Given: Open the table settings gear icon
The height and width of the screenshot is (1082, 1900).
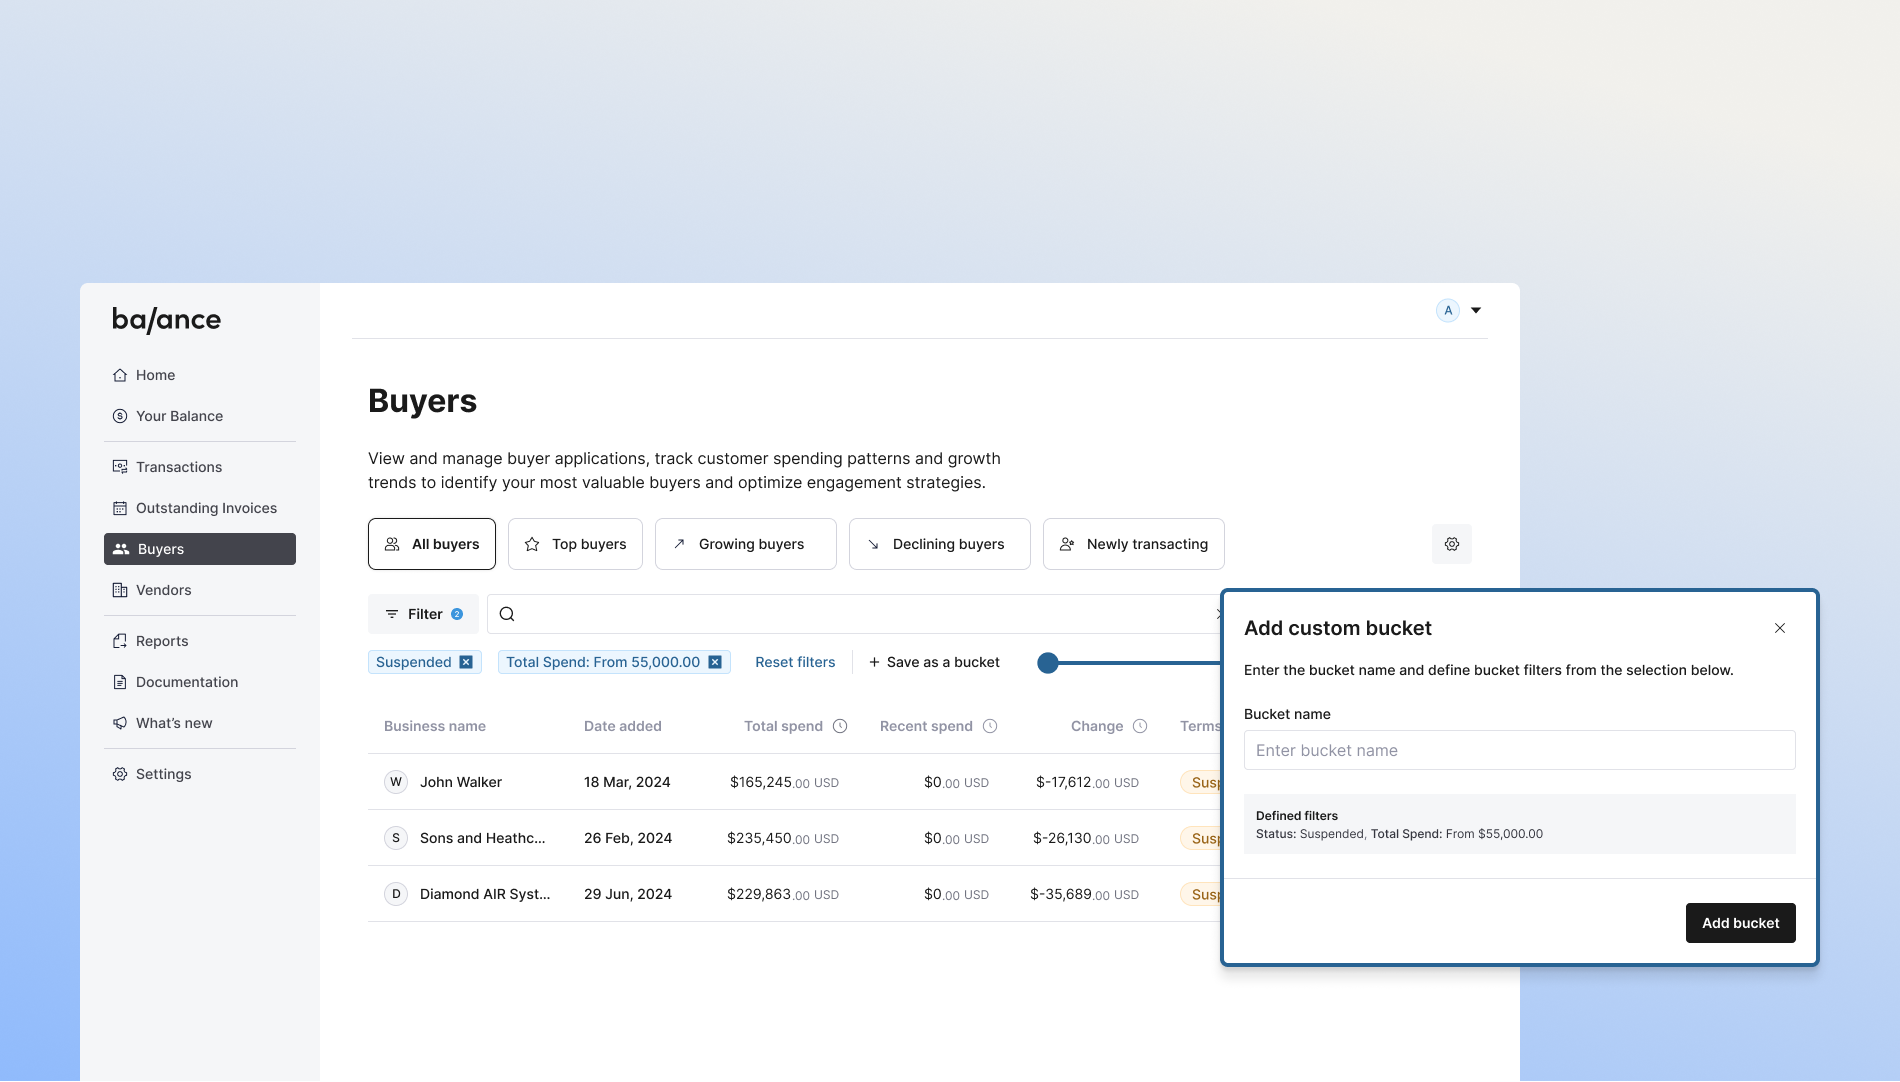Looking at the screenshot, I should coord(1451,544).
